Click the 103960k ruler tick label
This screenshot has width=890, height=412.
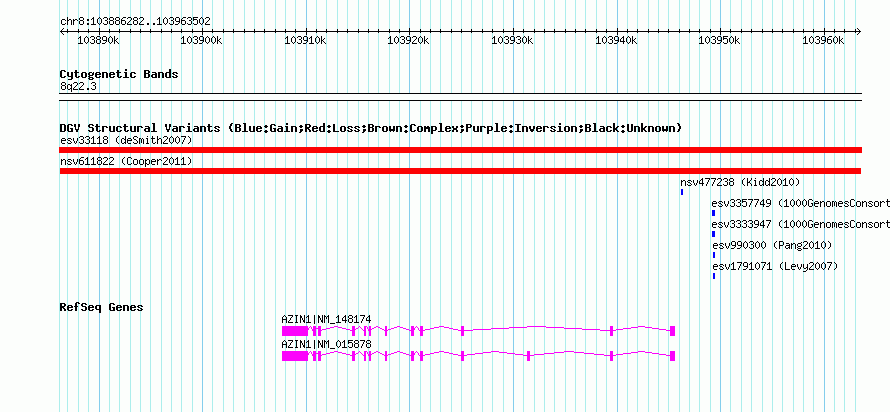tap(824, 41)
